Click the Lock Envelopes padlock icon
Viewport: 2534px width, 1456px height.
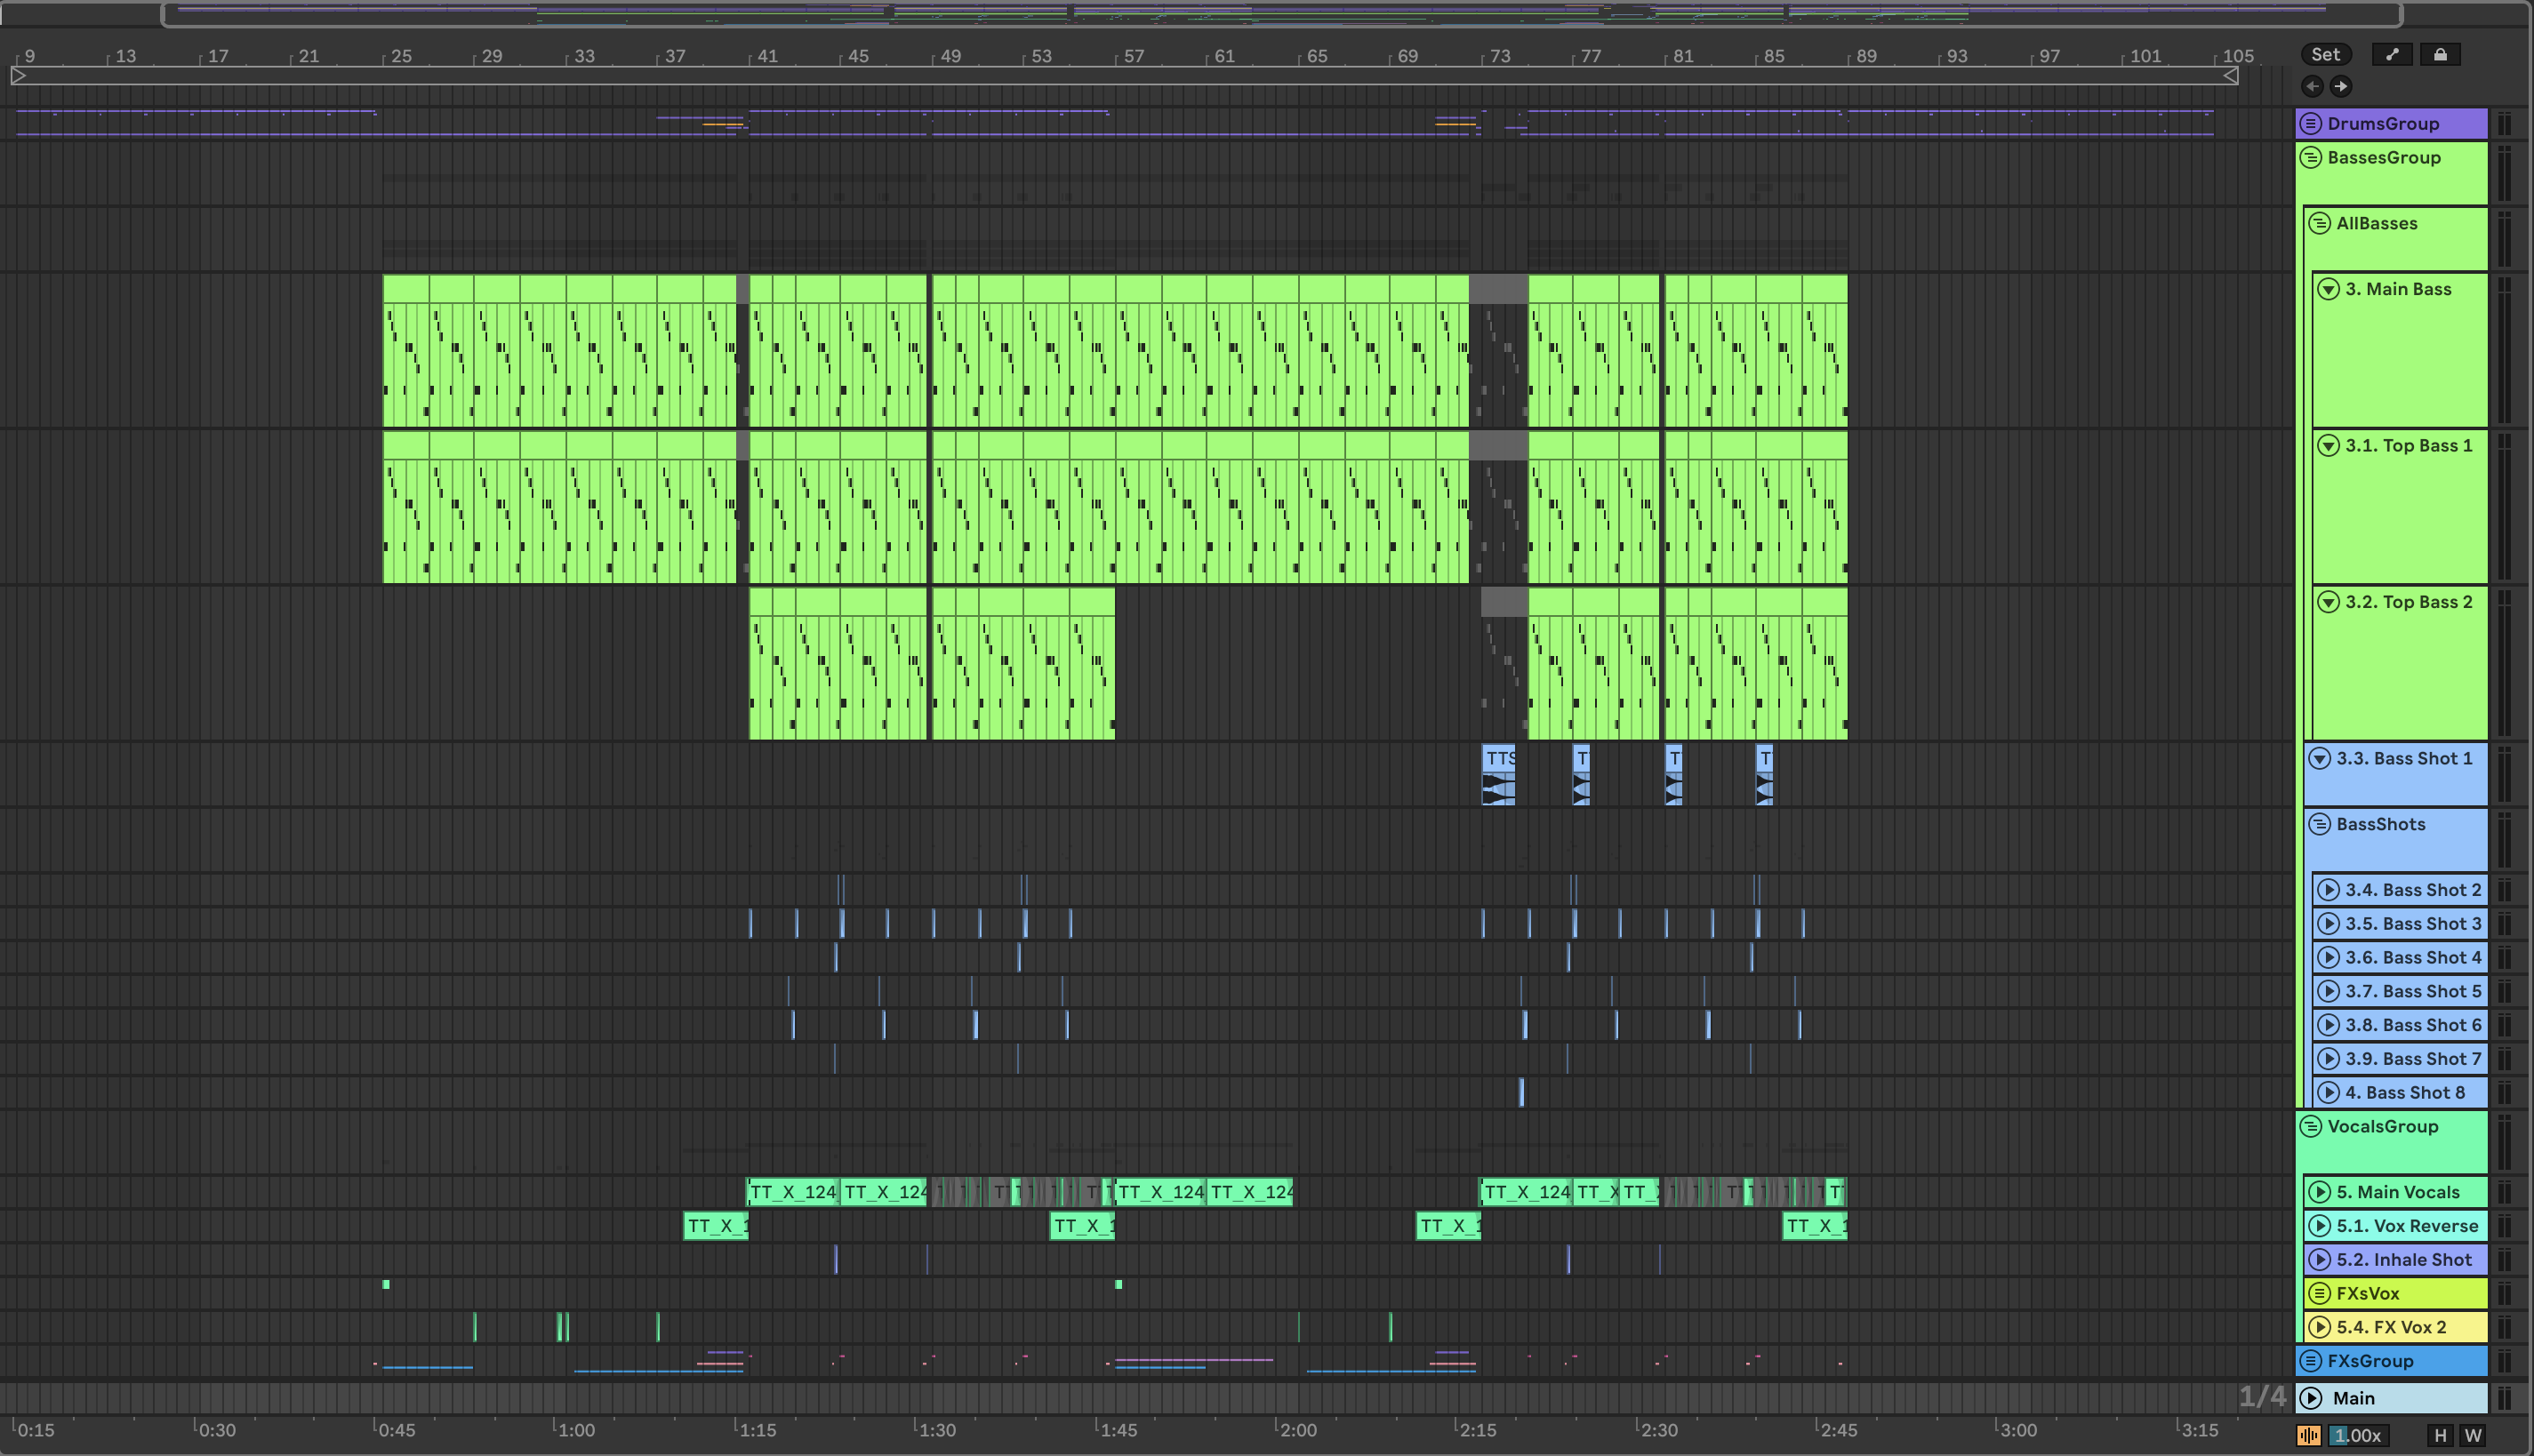[x=2440, y=55]
